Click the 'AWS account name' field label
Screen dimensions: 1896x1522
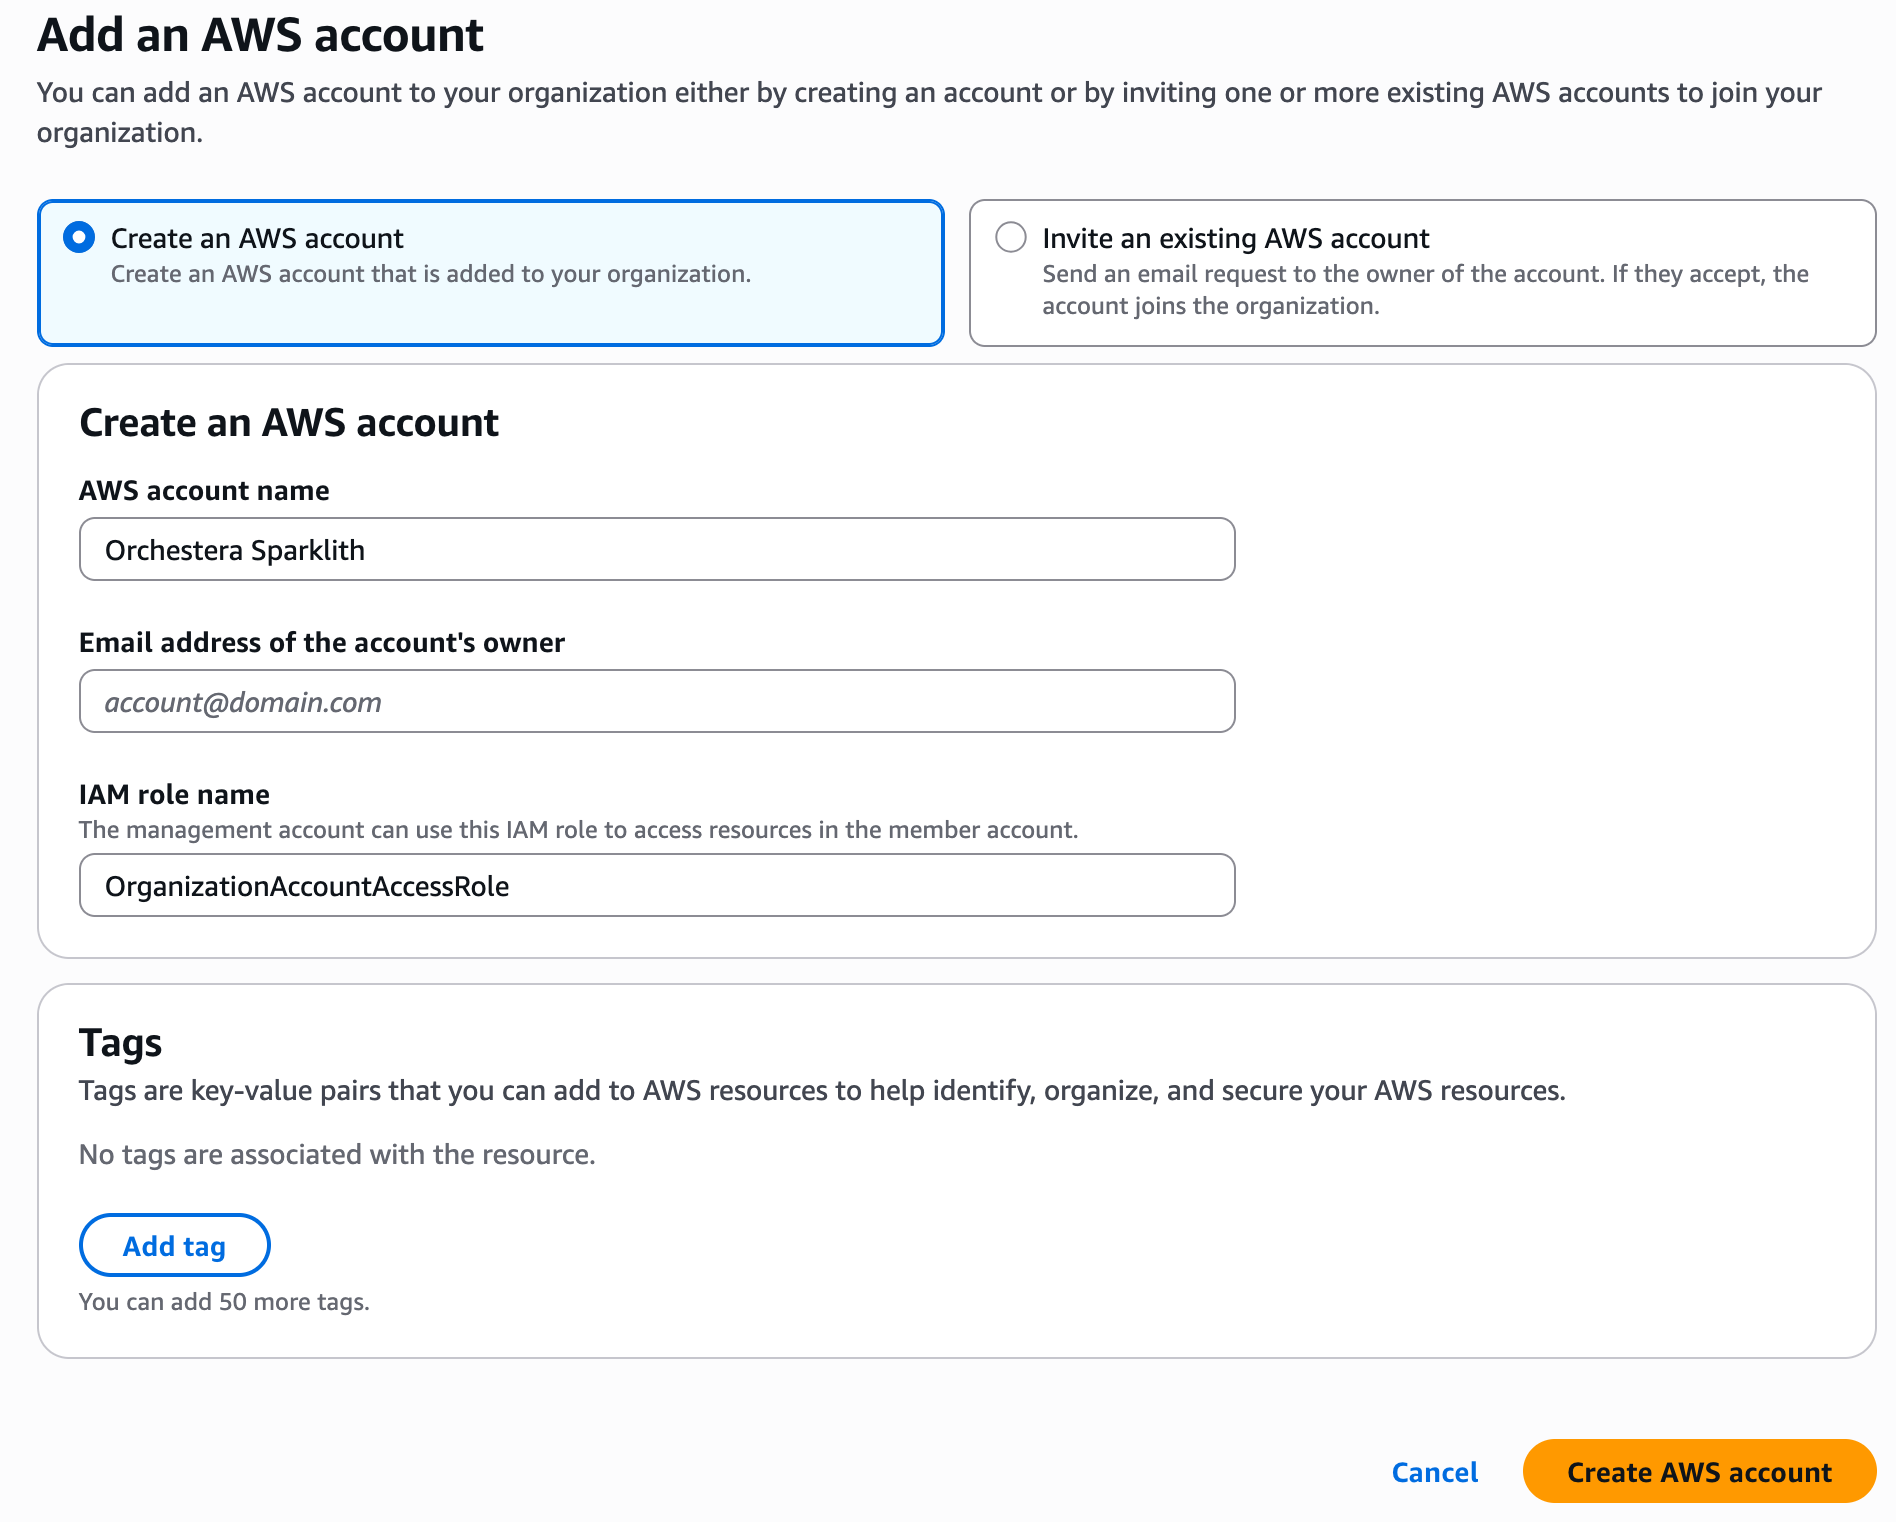tap(204, 490)
